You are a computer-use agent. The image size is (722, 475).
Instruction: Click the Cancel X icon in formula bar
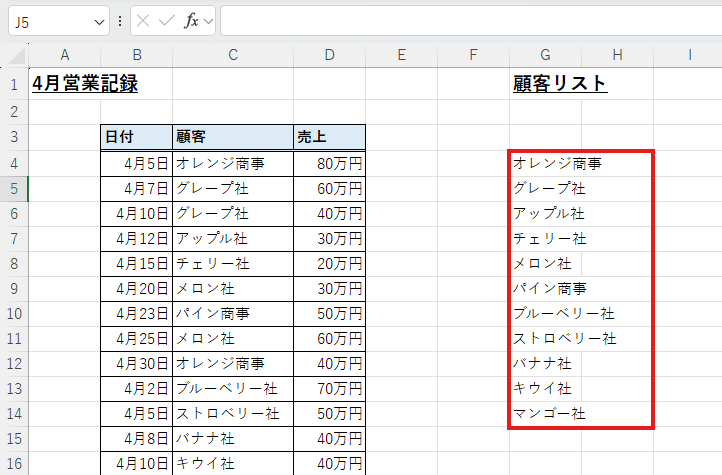coord(144,21)
